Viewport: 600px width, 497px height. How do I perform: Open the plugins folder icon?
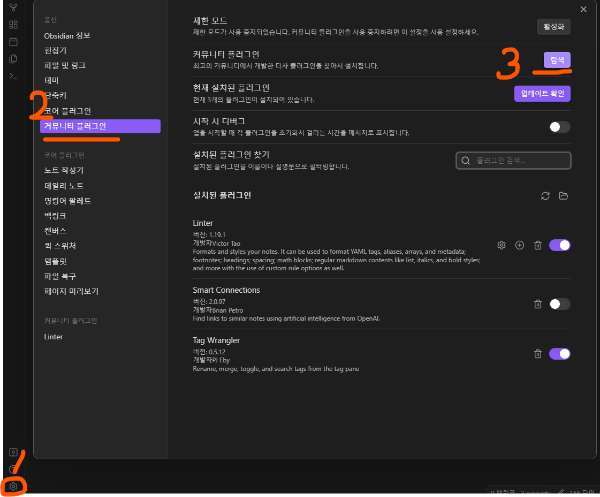[563, 196]
